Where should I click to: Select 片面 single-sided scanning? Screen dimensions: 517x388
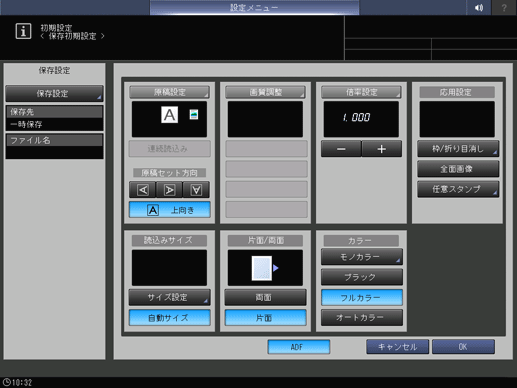pos(265,318)
